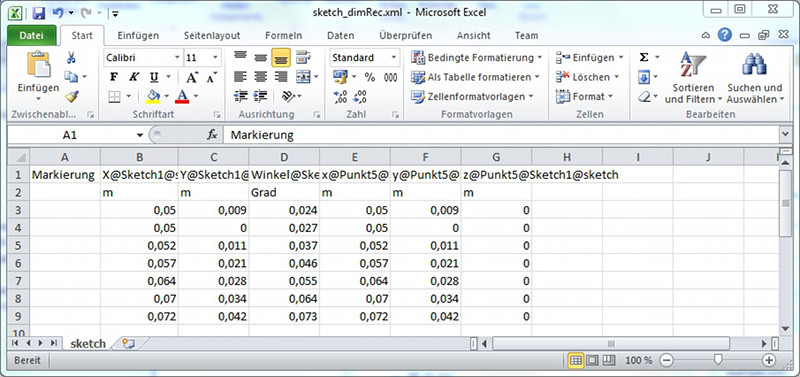Click the accounting currency format icon
This screenshot has width=800, height=377.
pyautogui.click(x=340, y=77)
